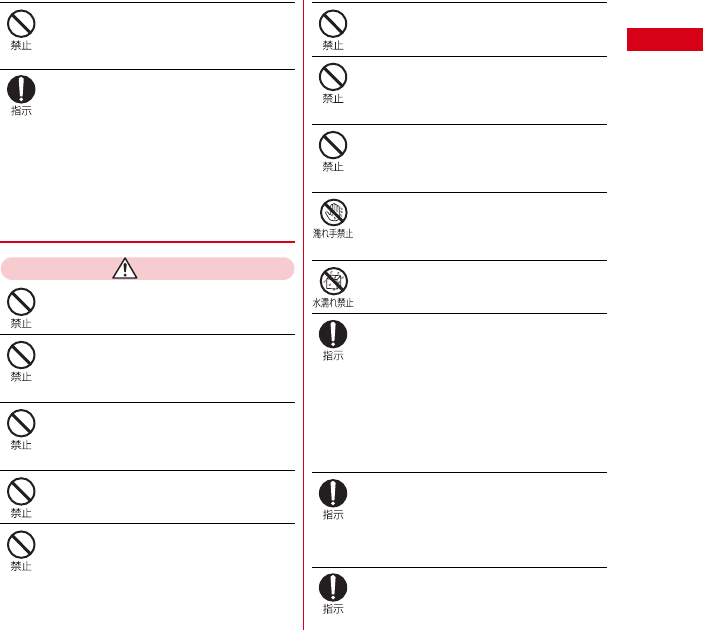Click second 禁止 icon below the pink banner
703x630 pixels.
tap(21, 355)
